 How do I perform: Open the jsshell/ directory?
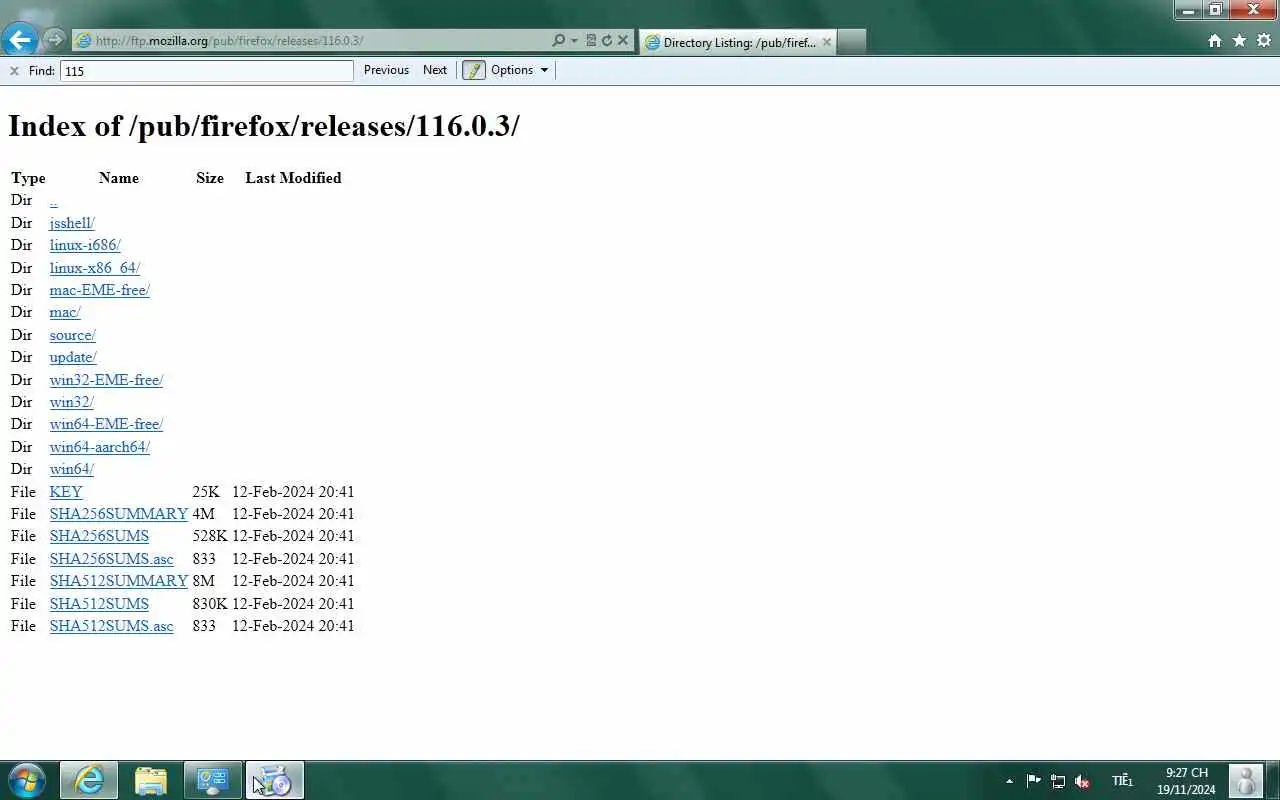tap(72, 223)
